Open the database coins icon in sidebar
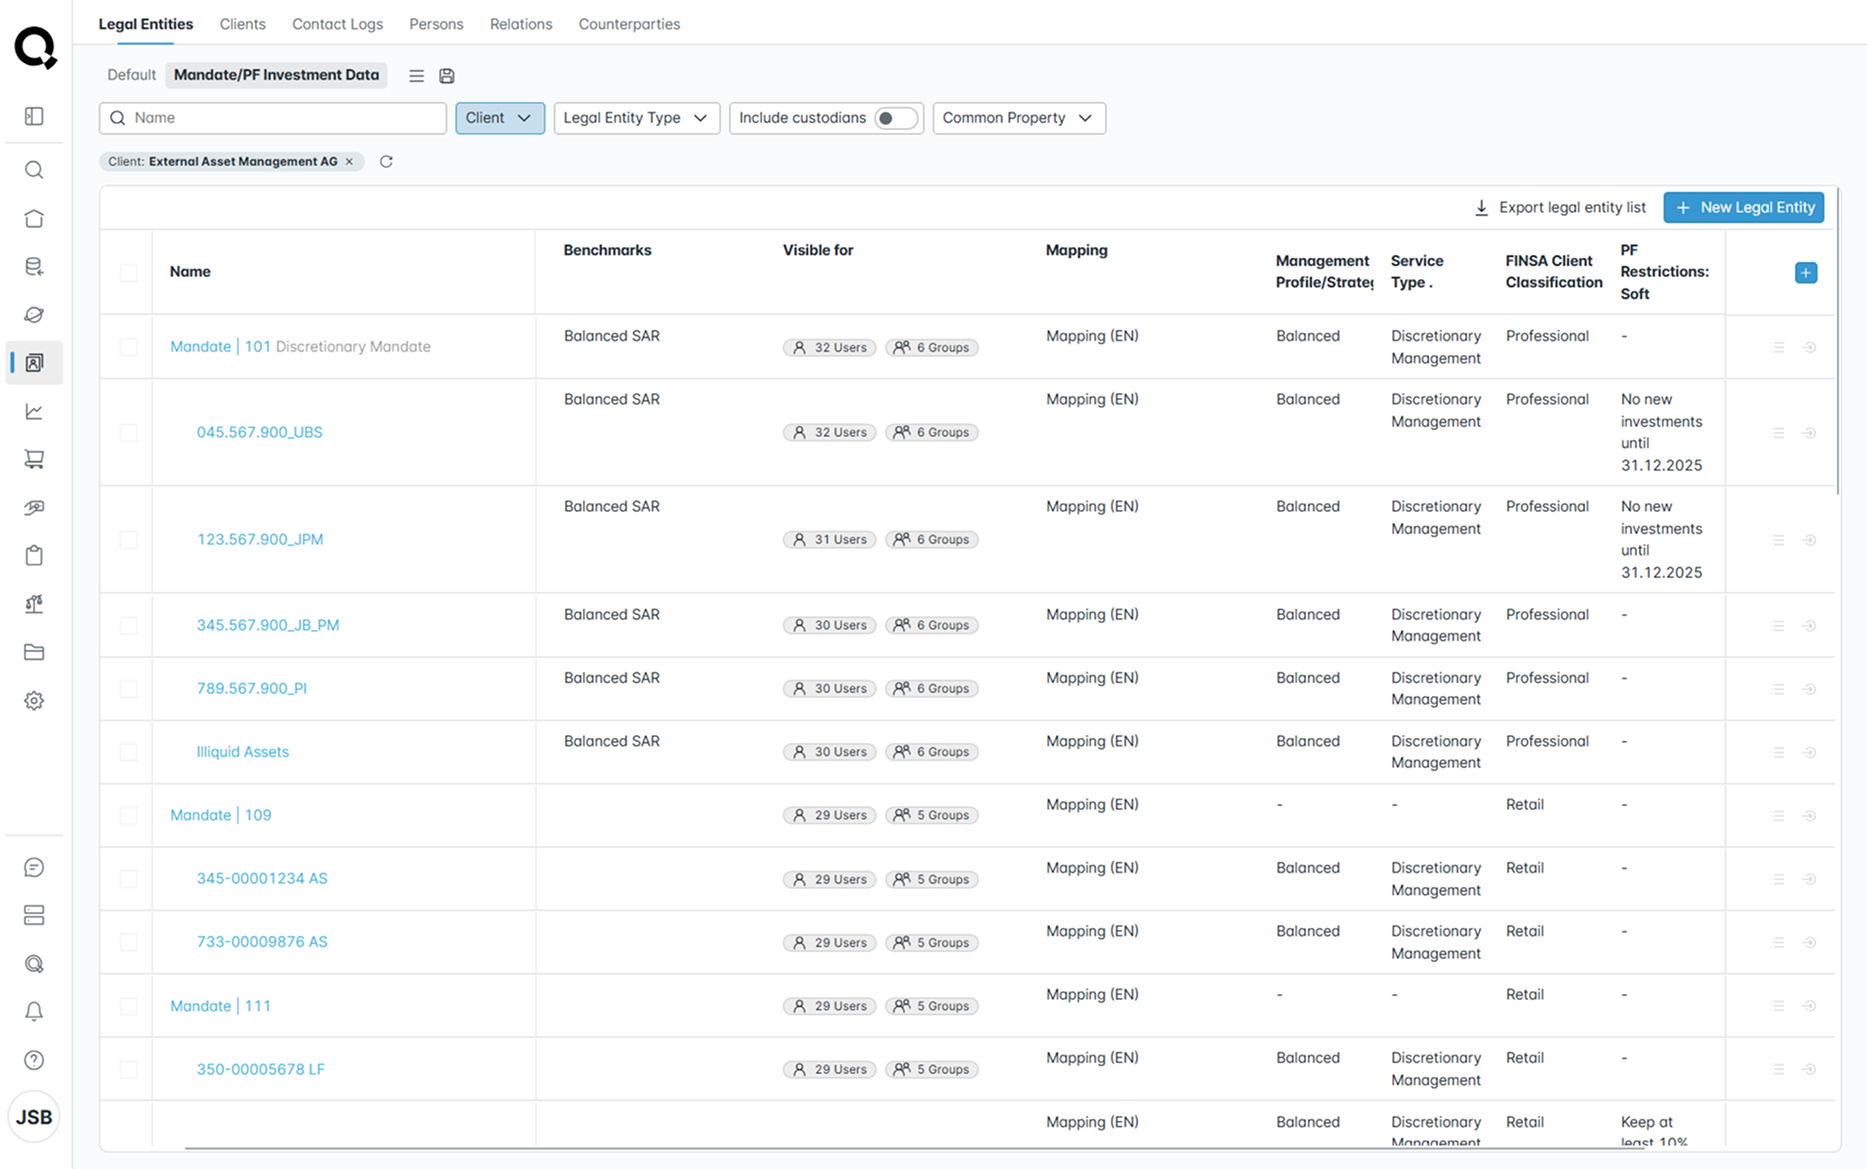1867x1169 pixels. (34, 266)
